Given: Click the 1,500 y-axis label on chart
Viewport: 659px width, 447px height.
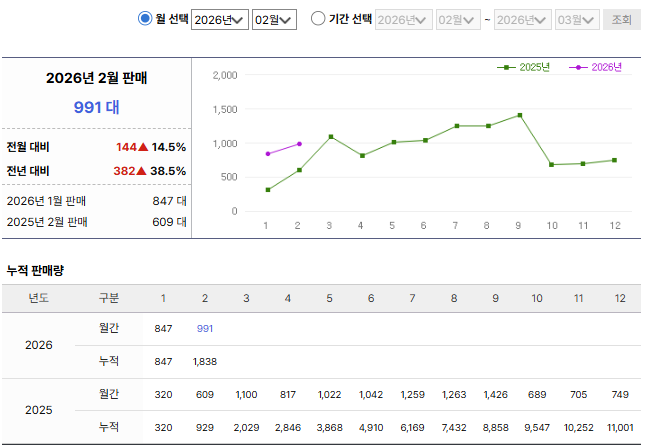Looking at the screenshot, I should 225,110.
